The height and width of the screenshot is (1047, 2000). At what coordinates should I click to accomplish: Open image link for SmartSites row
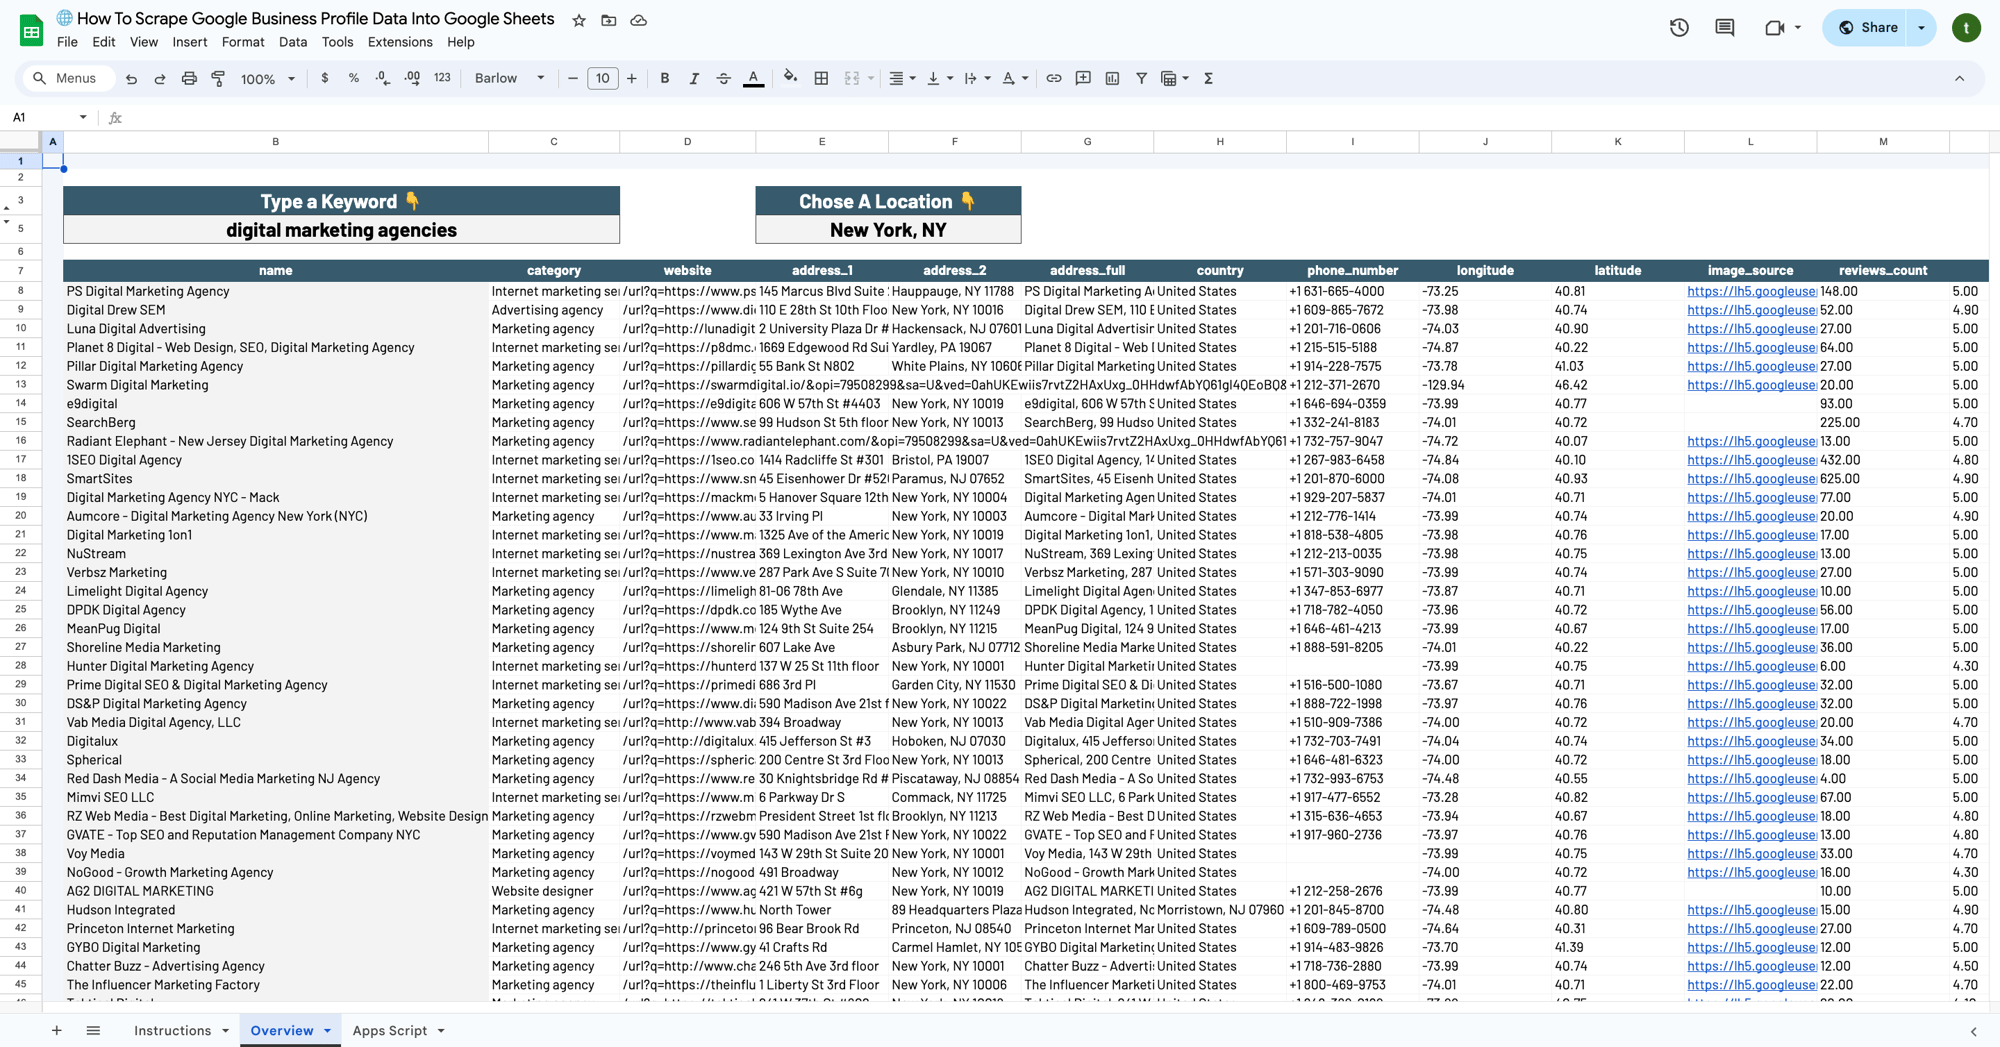point(1751,479)
